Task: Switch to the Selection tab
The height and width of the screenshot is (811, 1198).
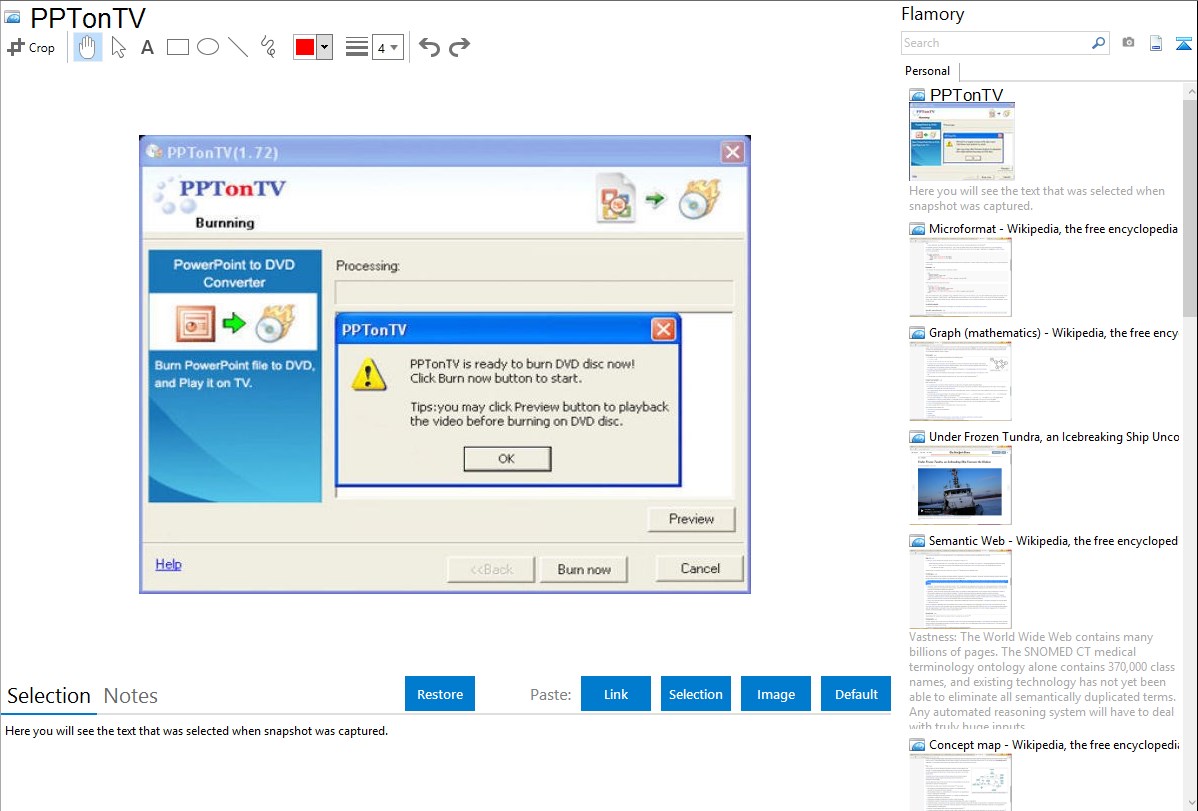Action: tap(49, 696)
